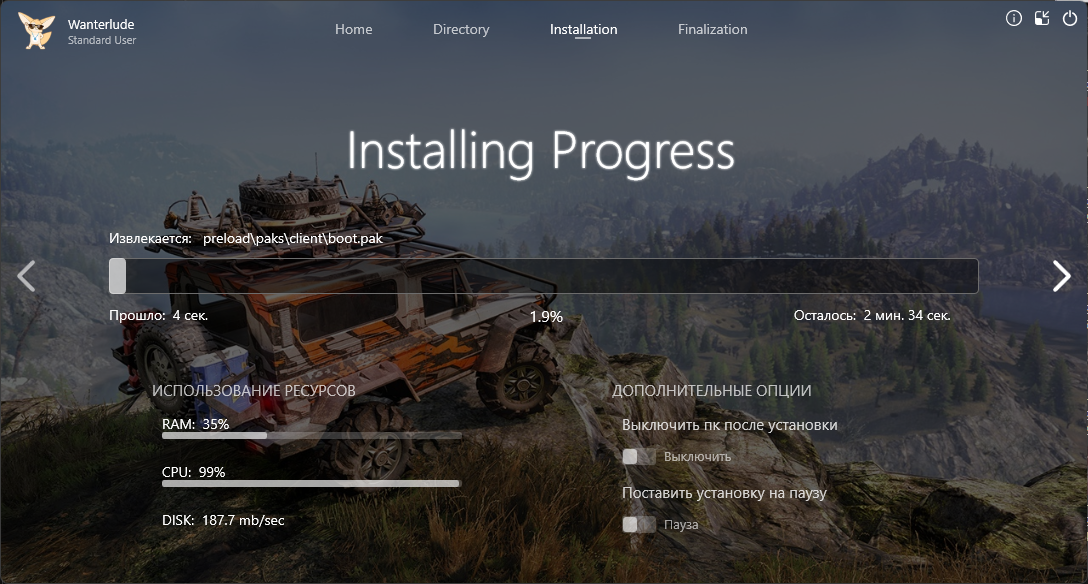Image resolution: width=1088 pixels, height=584 pixels.
Task: Open the info icon at top right
Action: (1014, 18)
